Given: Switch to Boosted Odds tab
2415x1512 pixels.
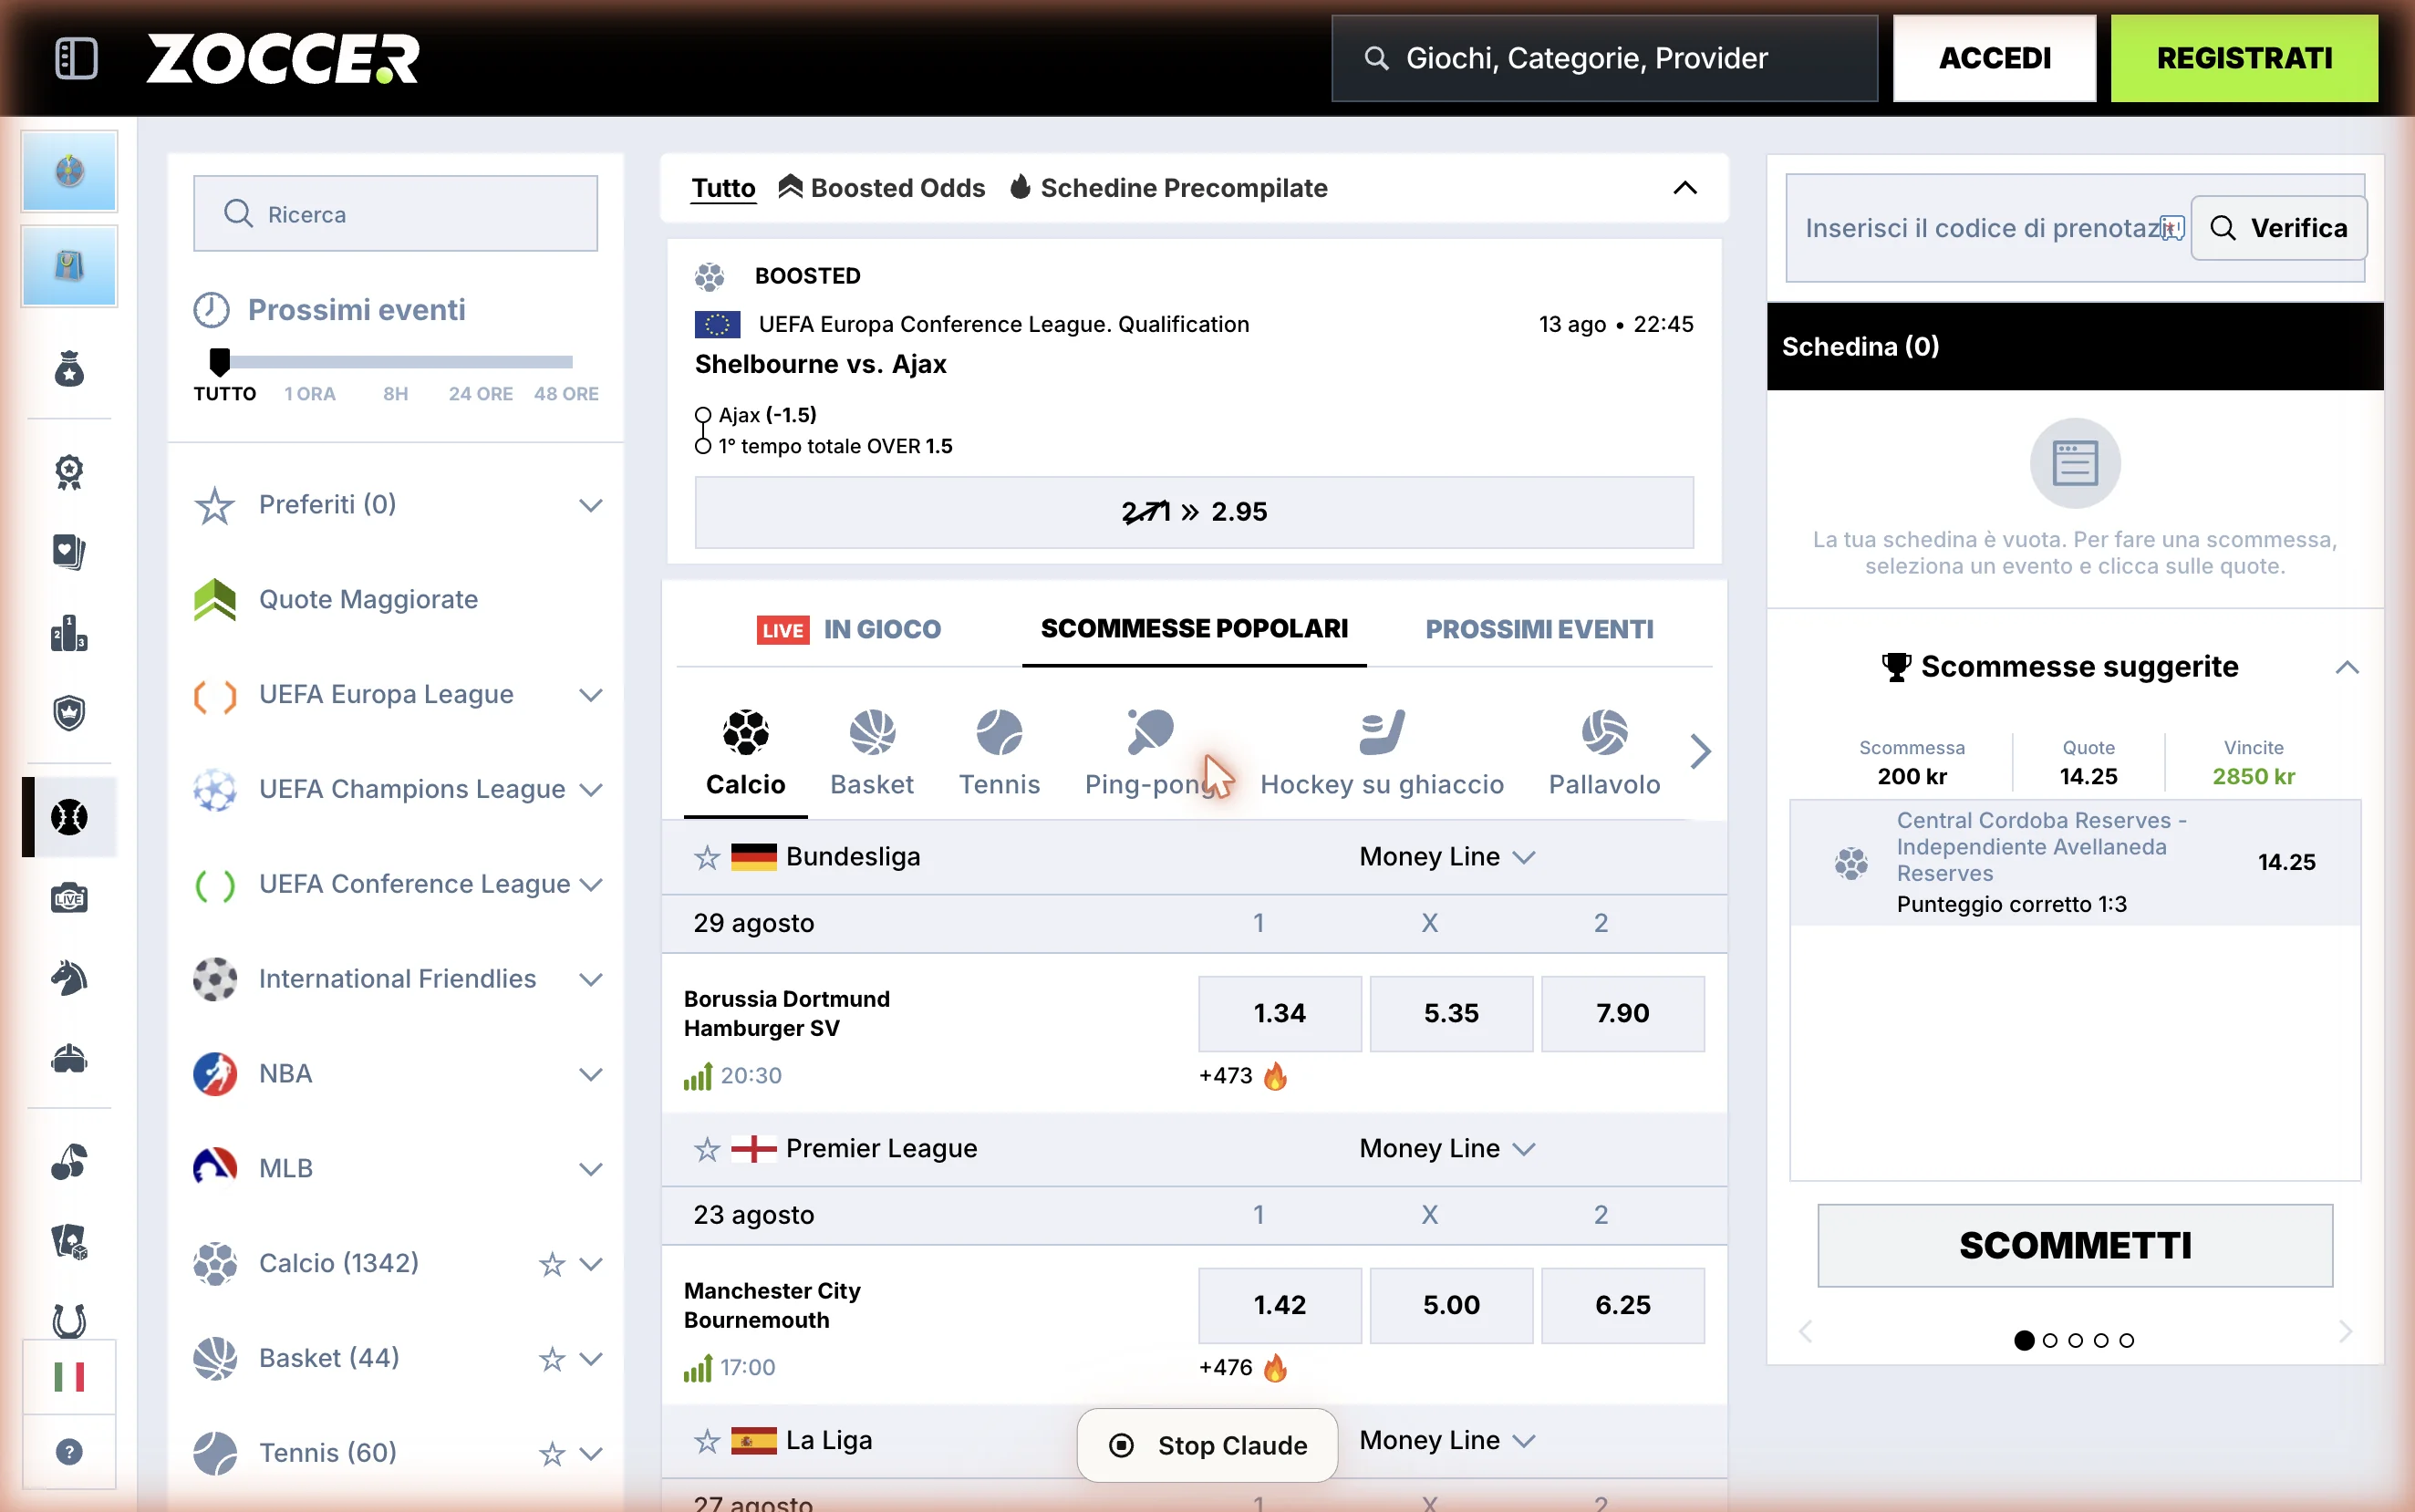Looking at the screenshot, I should [x=881, y=188].
